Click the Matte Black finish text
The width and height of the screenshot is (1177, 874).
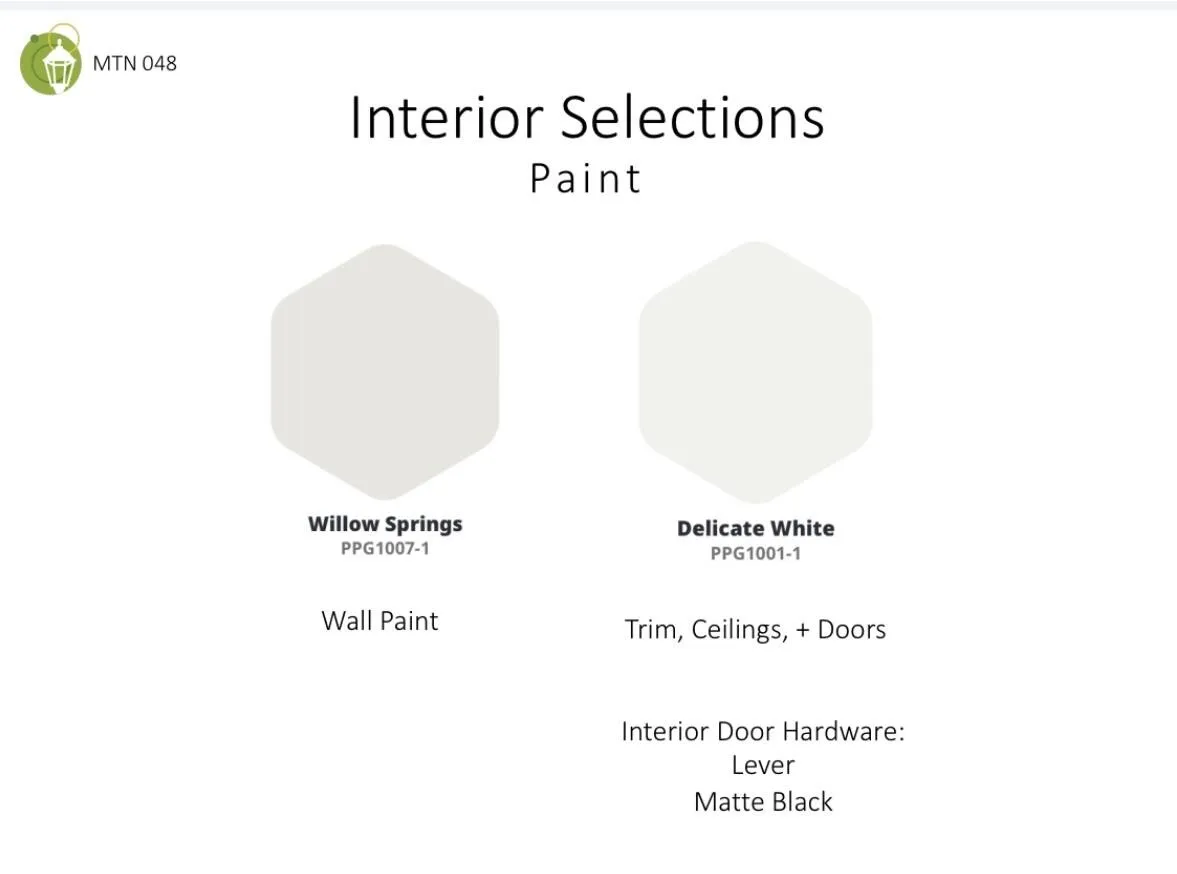(x=763, y=802)
